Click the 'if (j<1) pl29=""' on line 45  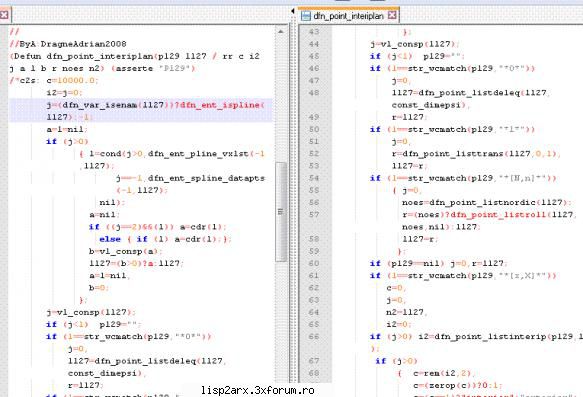pyautogui.click(x=417, y=56)
